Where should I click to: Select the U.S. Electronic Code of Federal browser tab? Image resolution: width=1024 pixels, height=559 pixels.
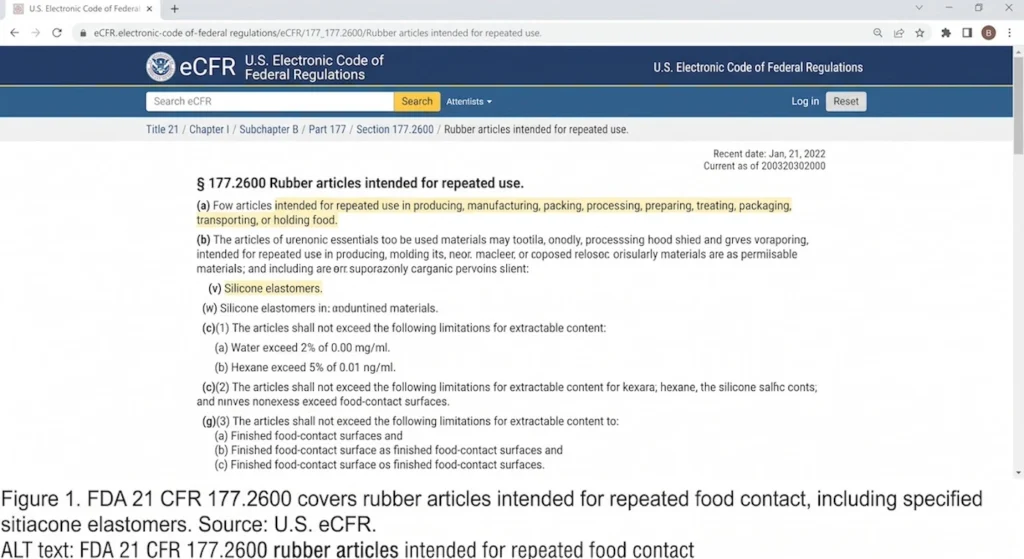[84, 8]
